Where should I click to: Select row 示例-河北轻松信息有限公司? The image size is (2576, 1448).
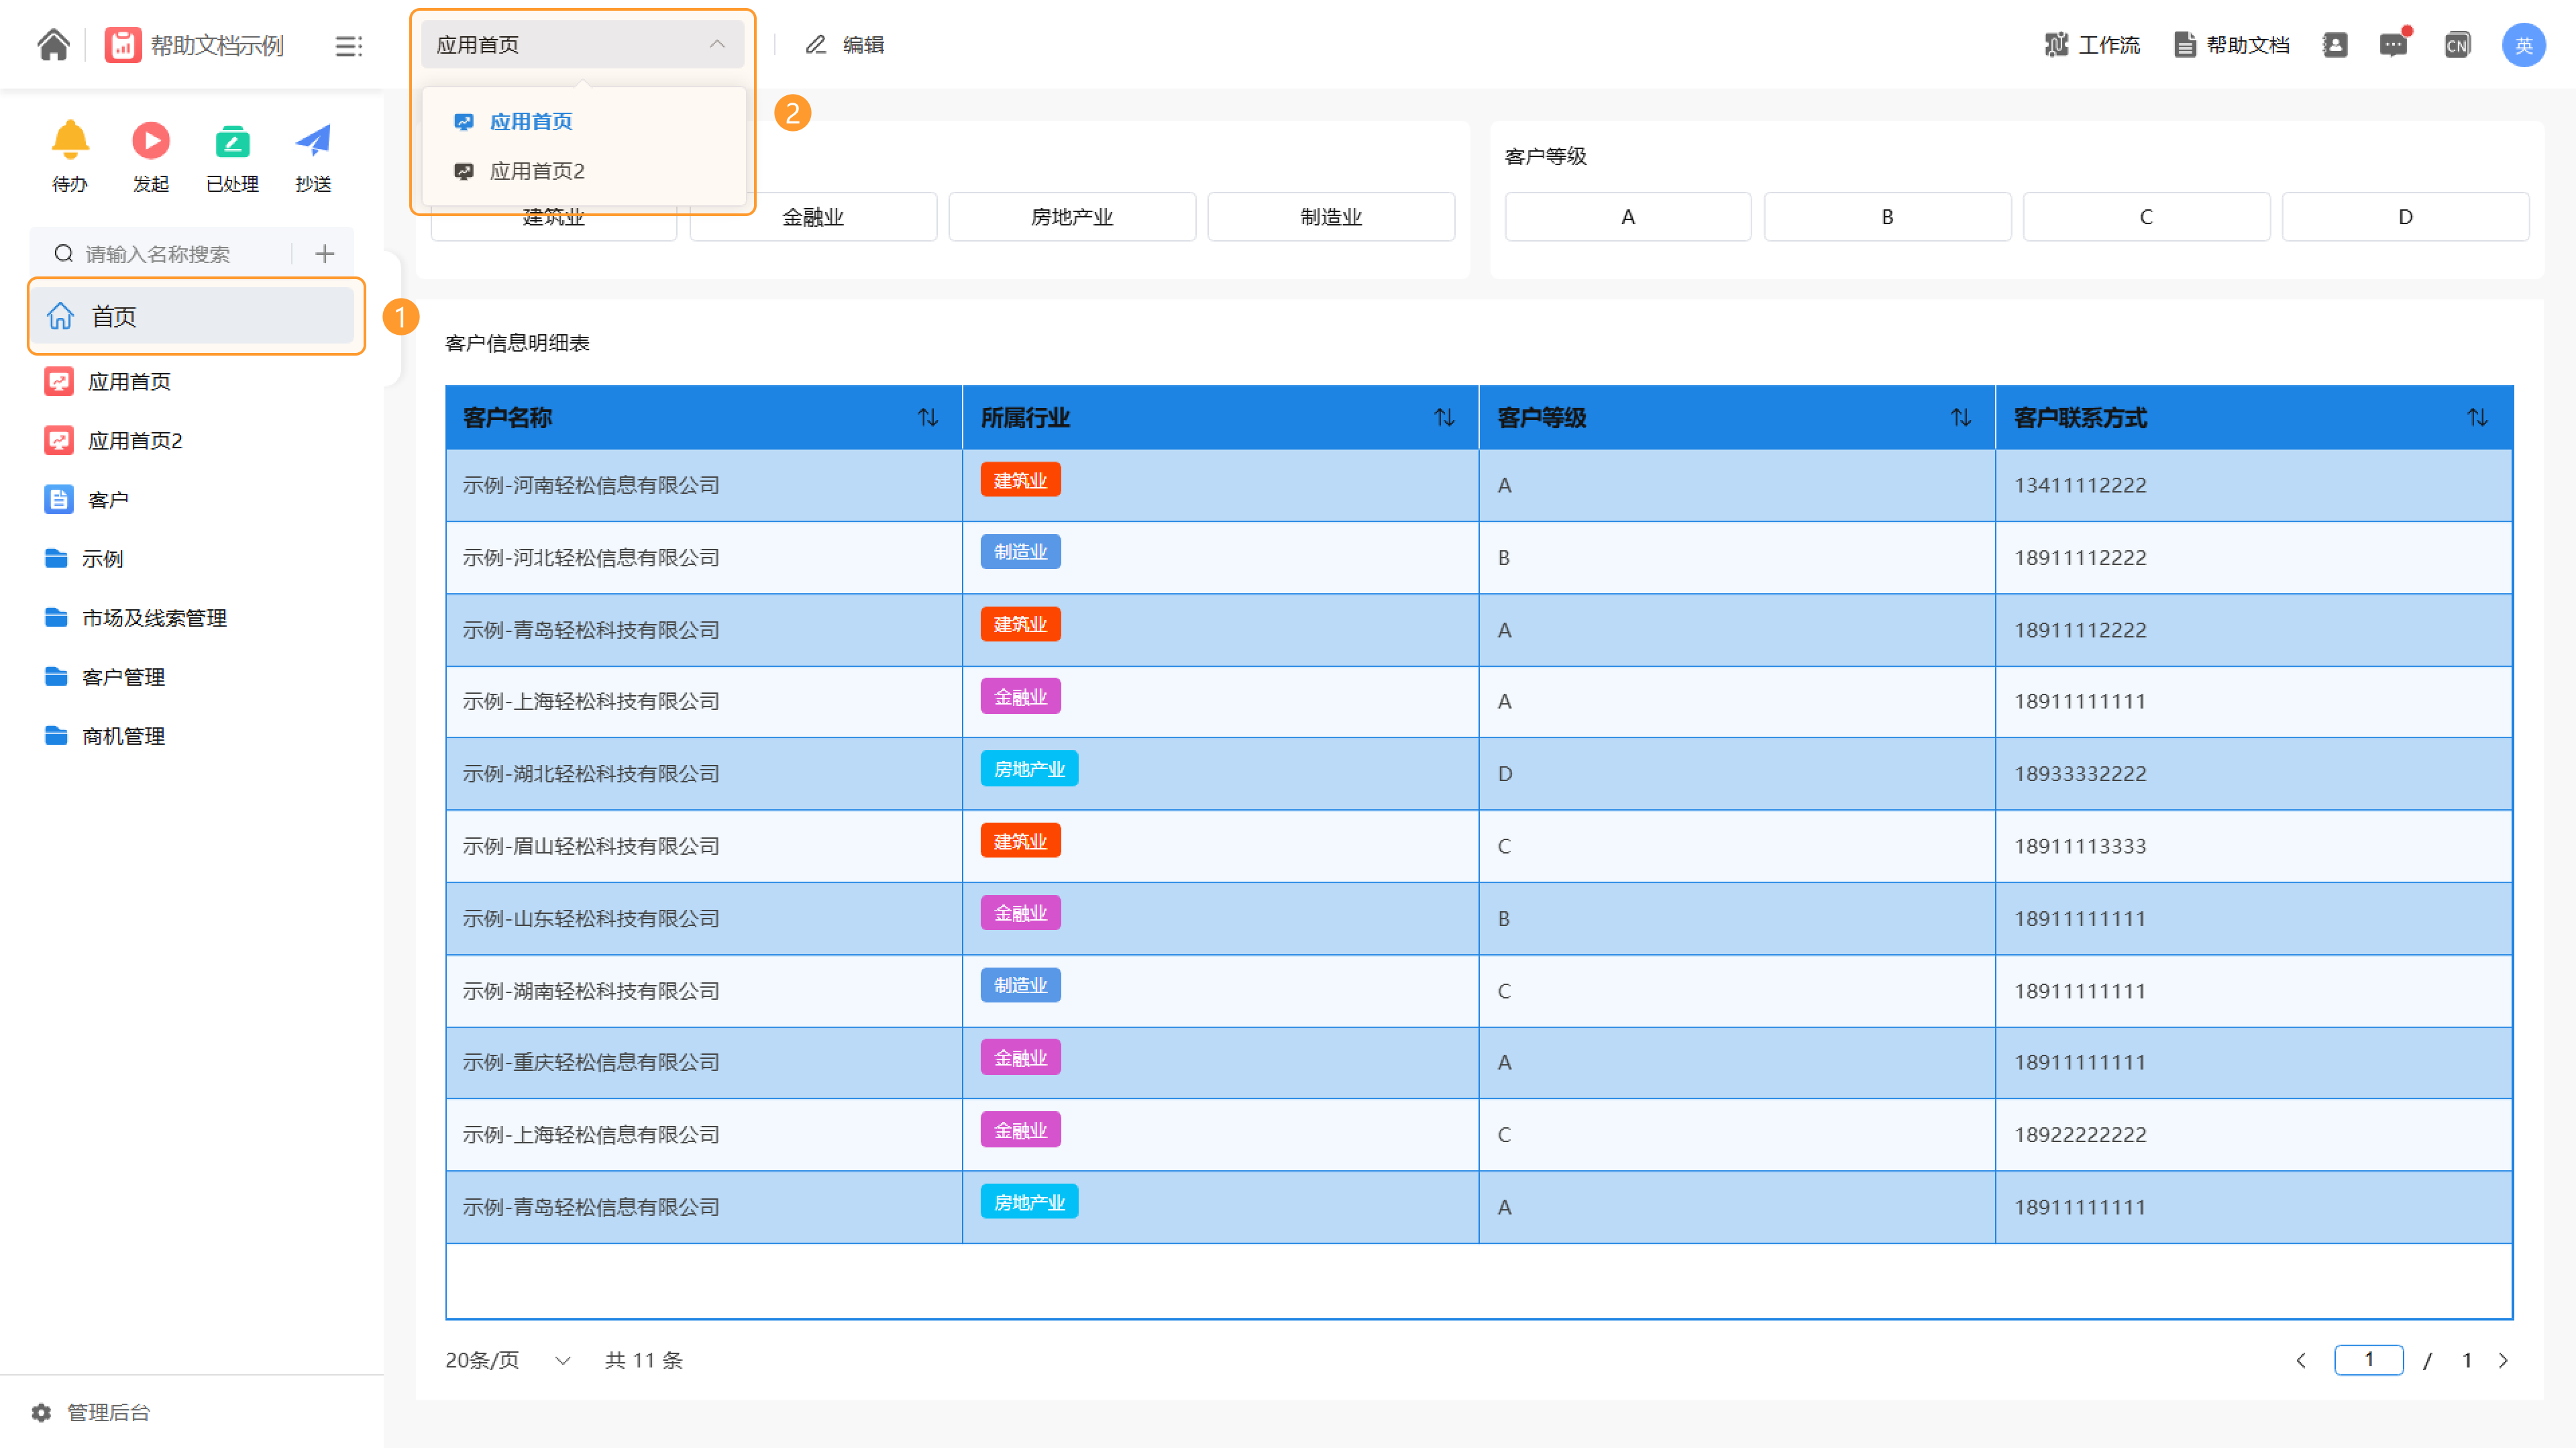pos(1479,557)
